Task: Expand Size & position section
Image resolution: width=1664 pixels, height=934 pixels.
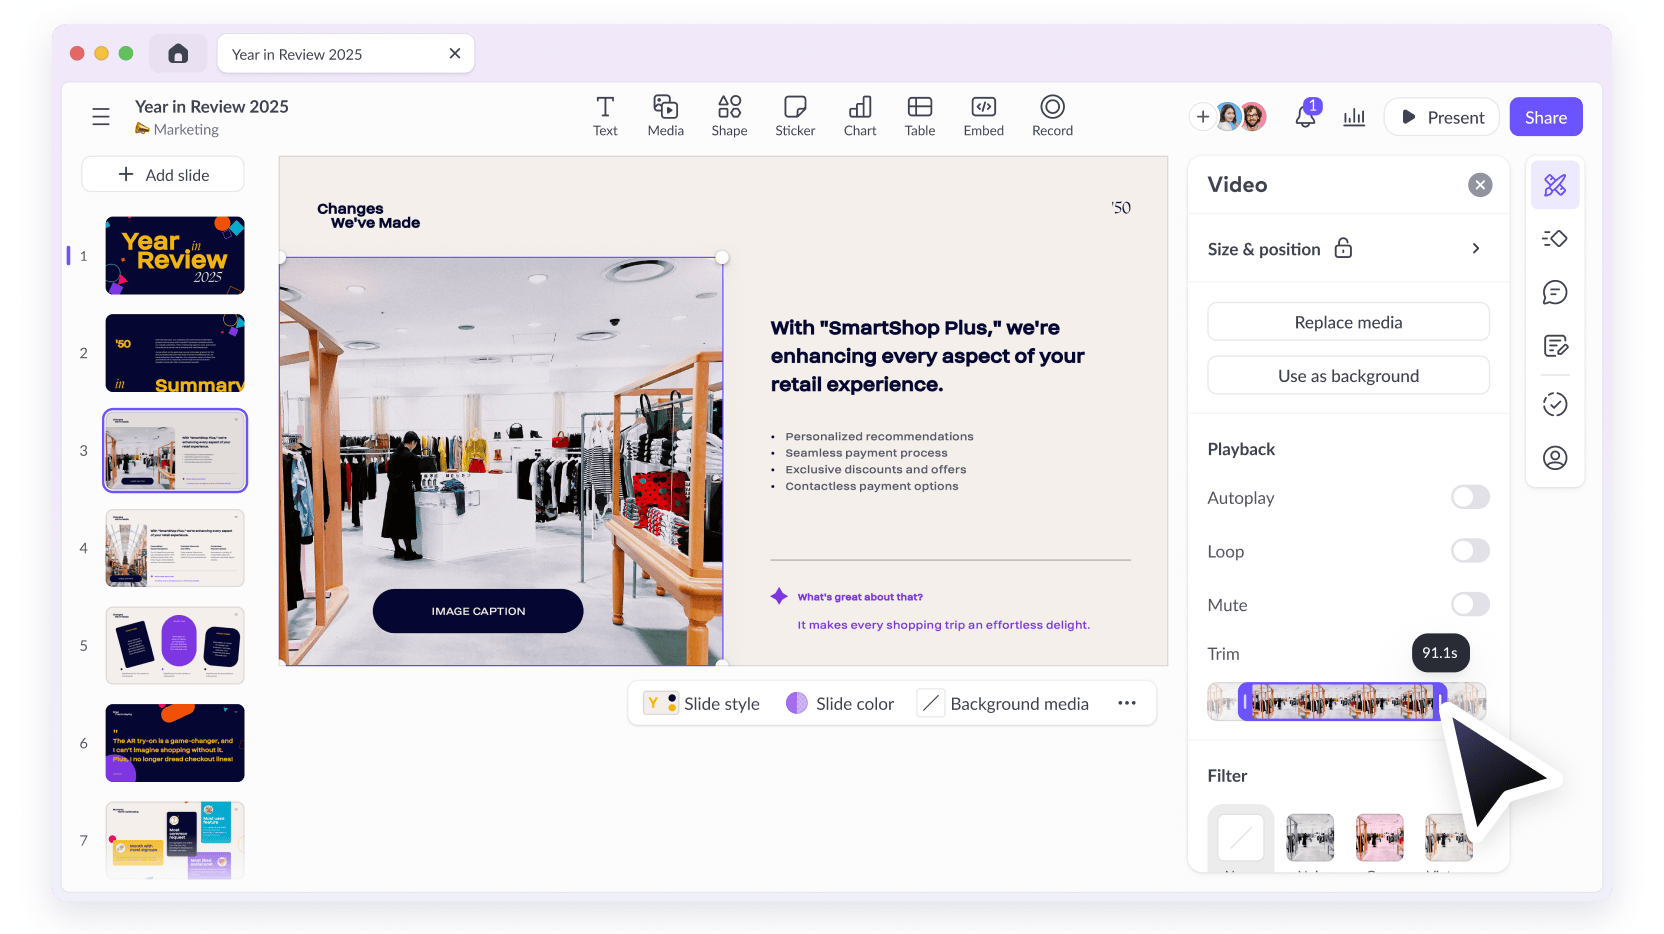Action: click(1476, 249)
